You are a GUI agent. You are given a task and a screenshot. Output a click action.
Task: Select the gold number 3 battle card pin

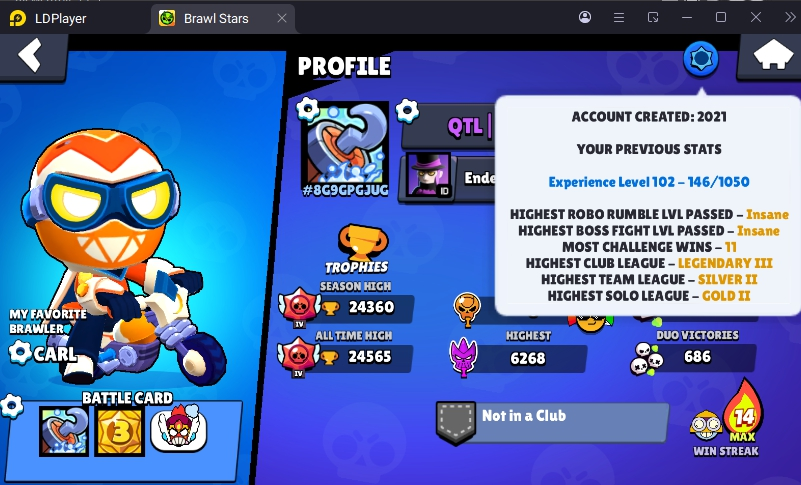(x=120, y=431)
